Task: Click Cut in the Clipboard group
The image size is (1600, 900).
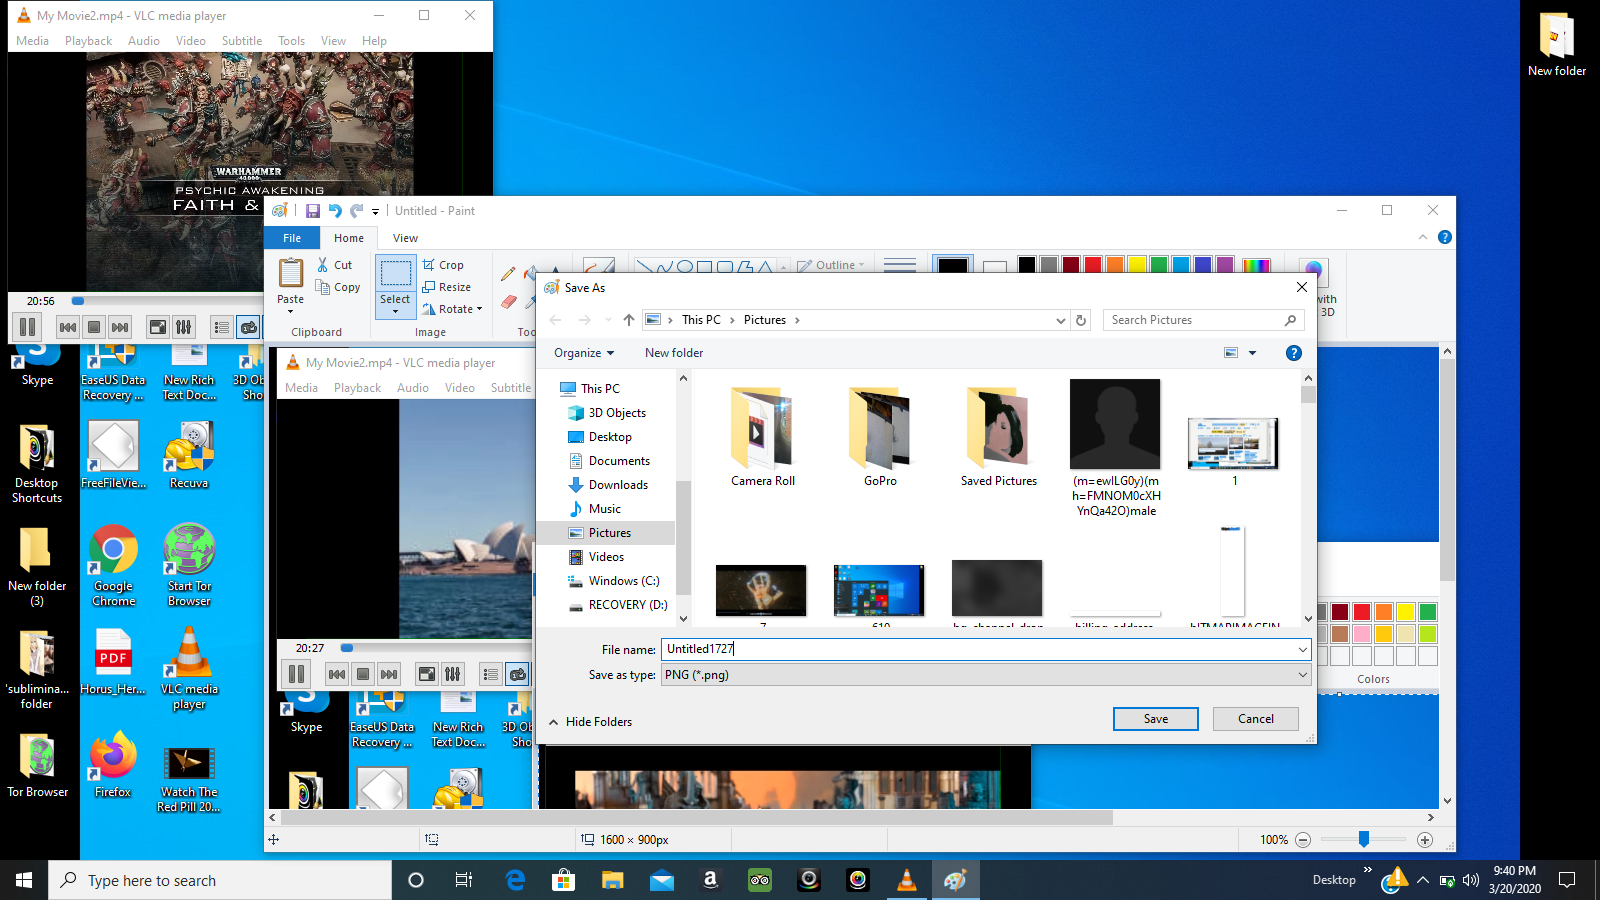Action: (334, 265)
